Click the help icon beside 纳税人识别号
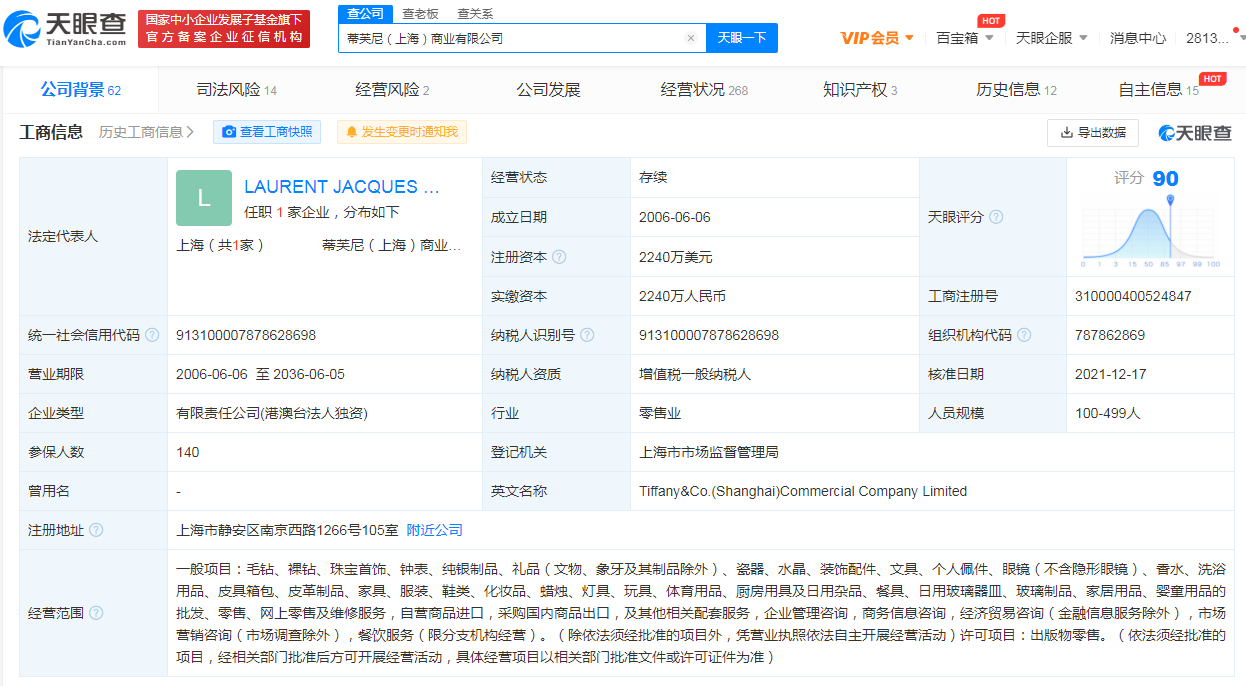The image size is (1246, 686). click(587, 335)
